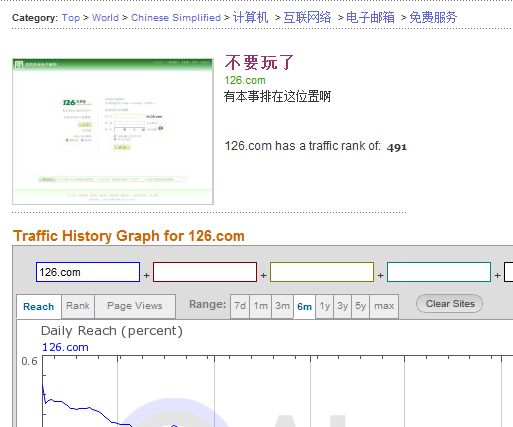Open the 计算机 category link
The height and width of the screenshot is (427, 513).
(x=250, y=17)
